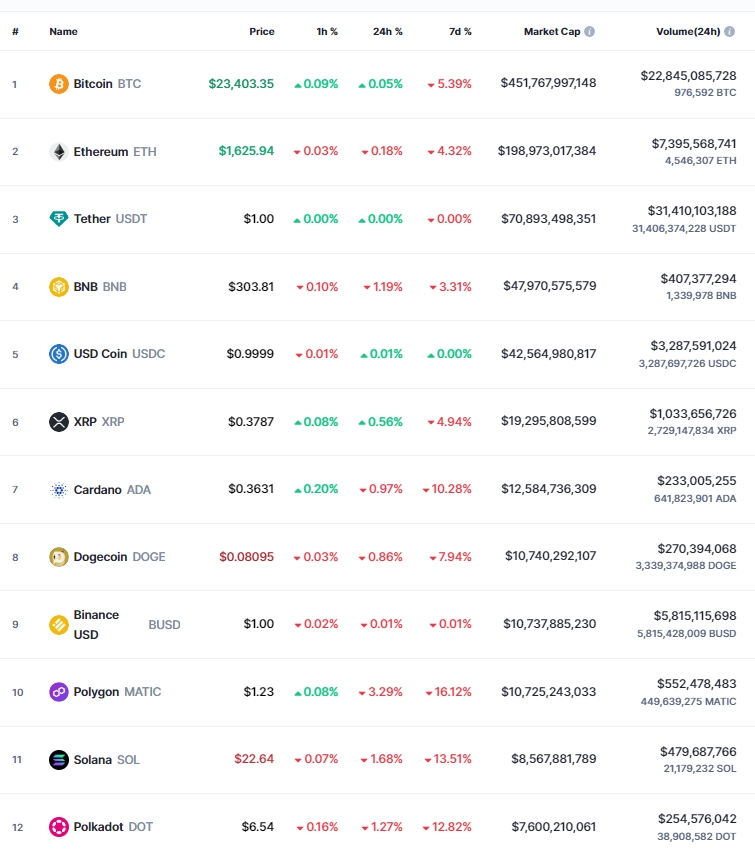755x855 pixels.
Task: Open the Volume(24h) info icon
Action: [729, 32]
